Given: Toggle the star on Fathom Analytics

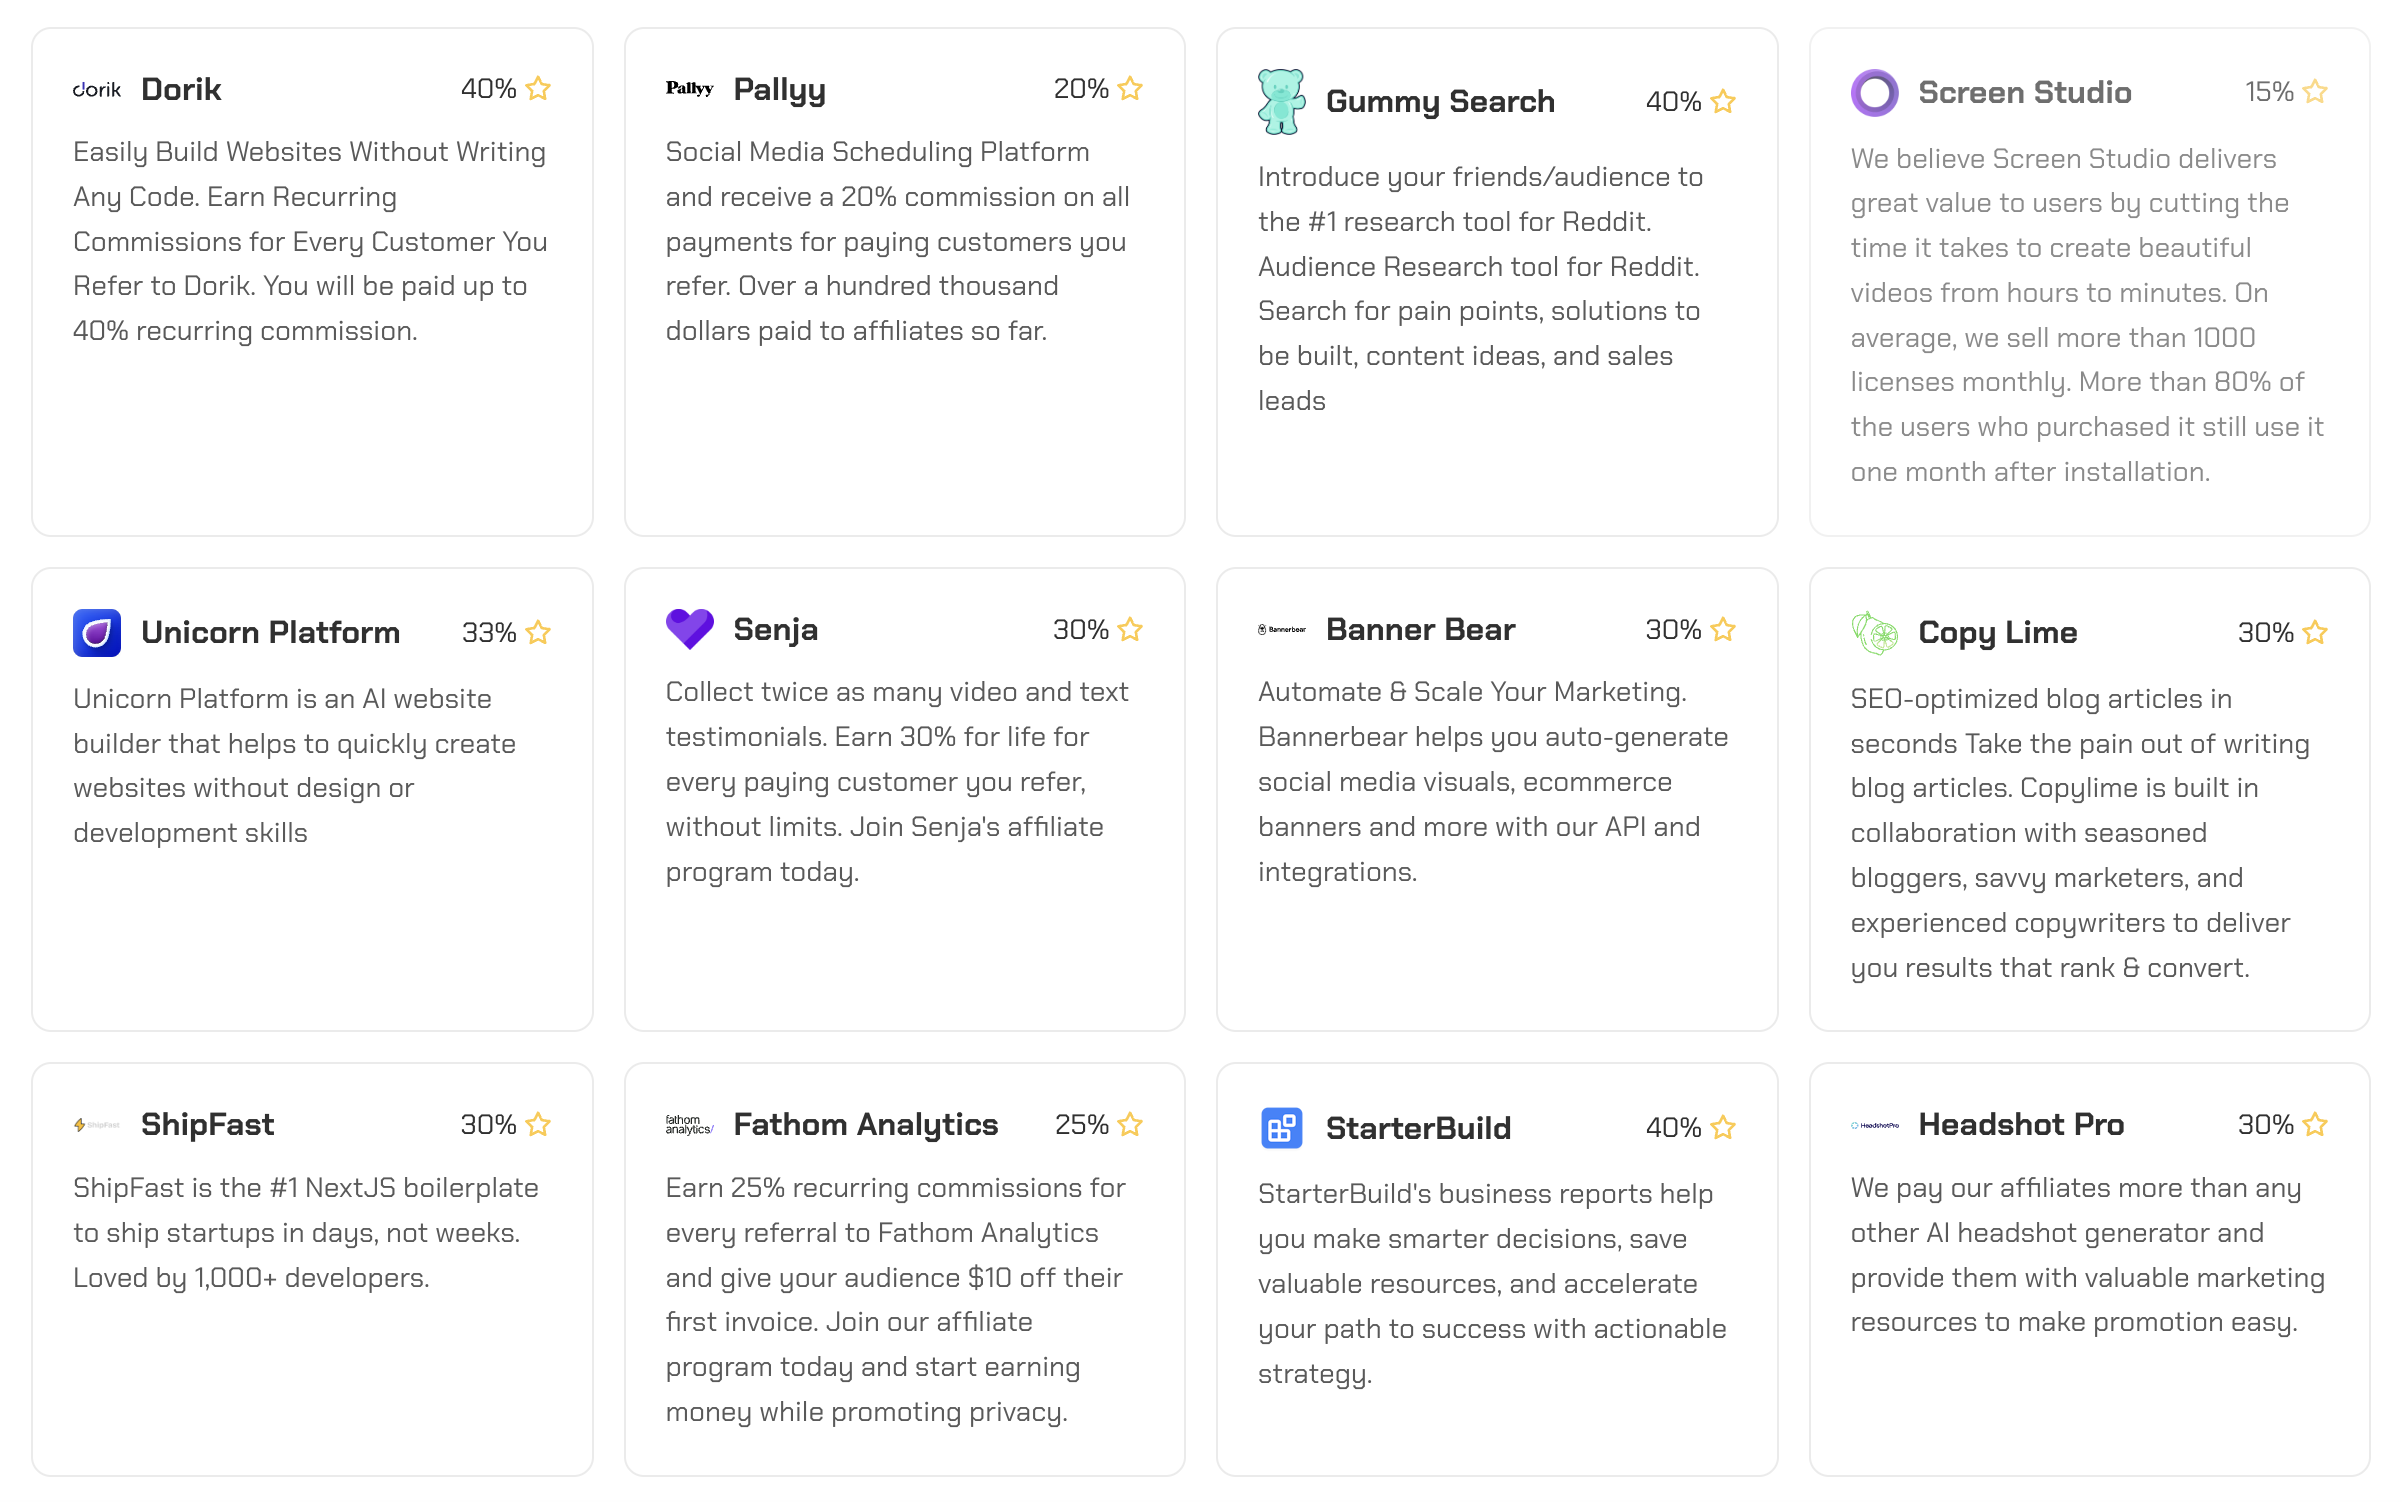Looking at the screenshot, I should [1130, 1124].
